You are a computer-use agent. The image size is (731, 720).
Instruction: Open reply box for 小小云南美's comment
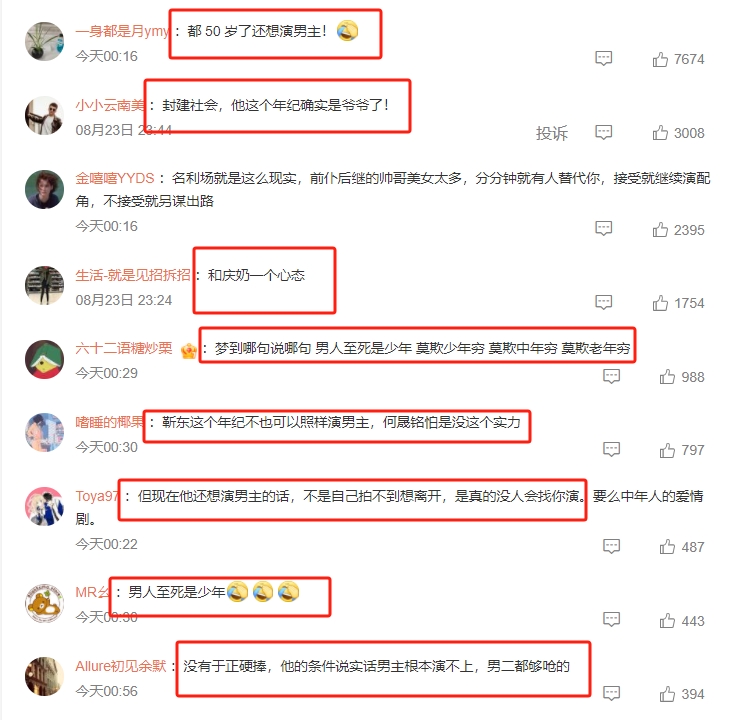point(604,132)
